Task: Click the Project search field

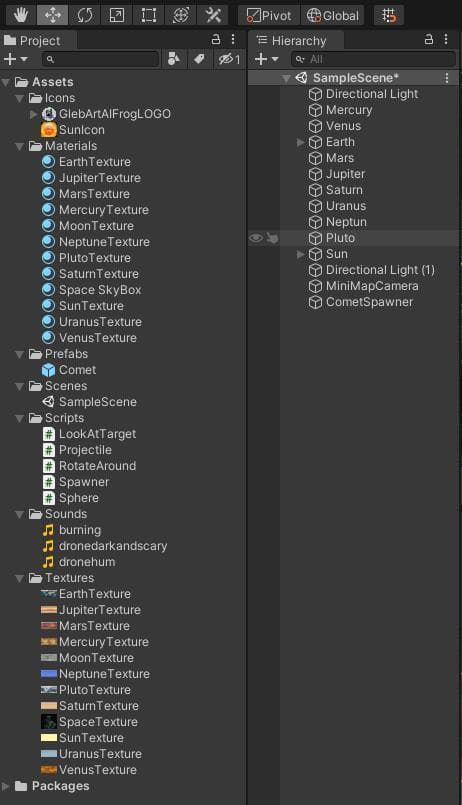Action: point(101,59)
